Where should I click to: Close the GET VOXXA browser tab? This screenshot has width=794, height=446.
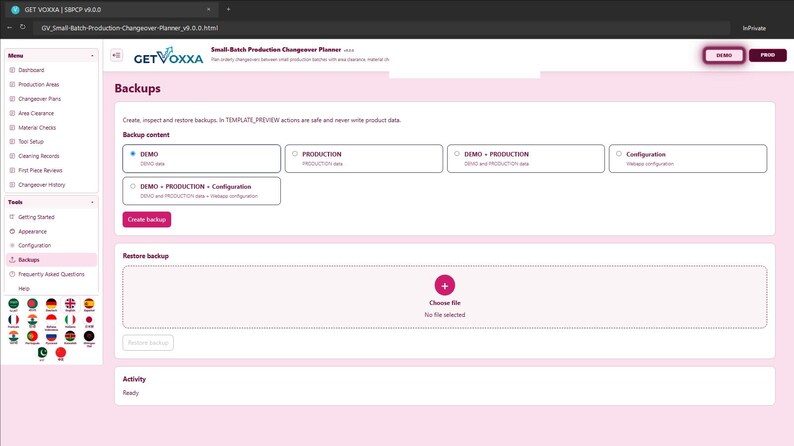click(208, 9)
